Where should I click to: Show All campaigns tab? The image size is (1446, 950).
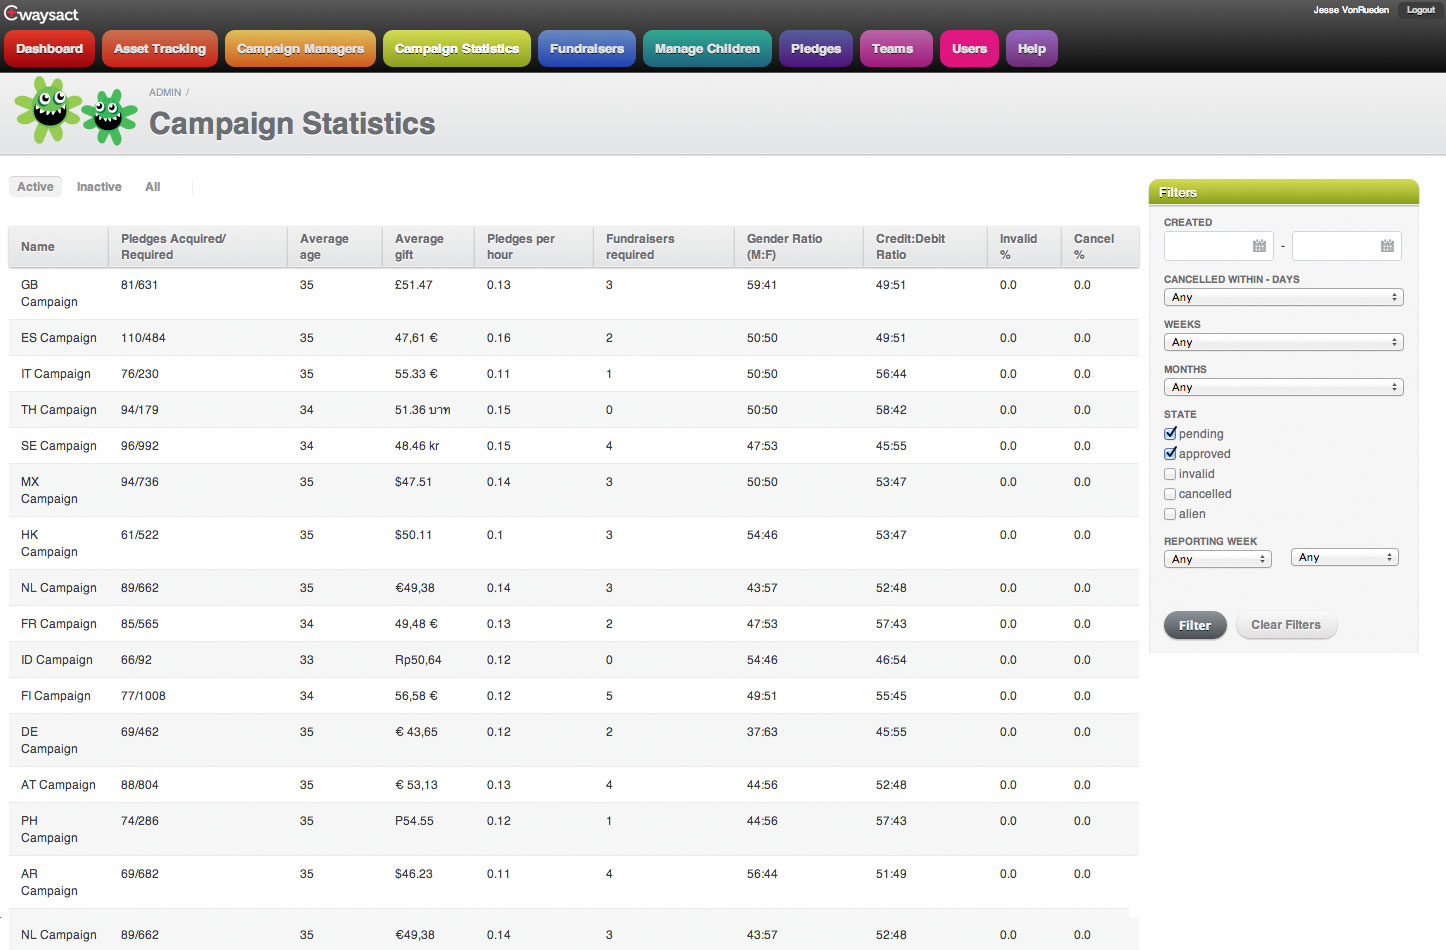coord(152,187)
